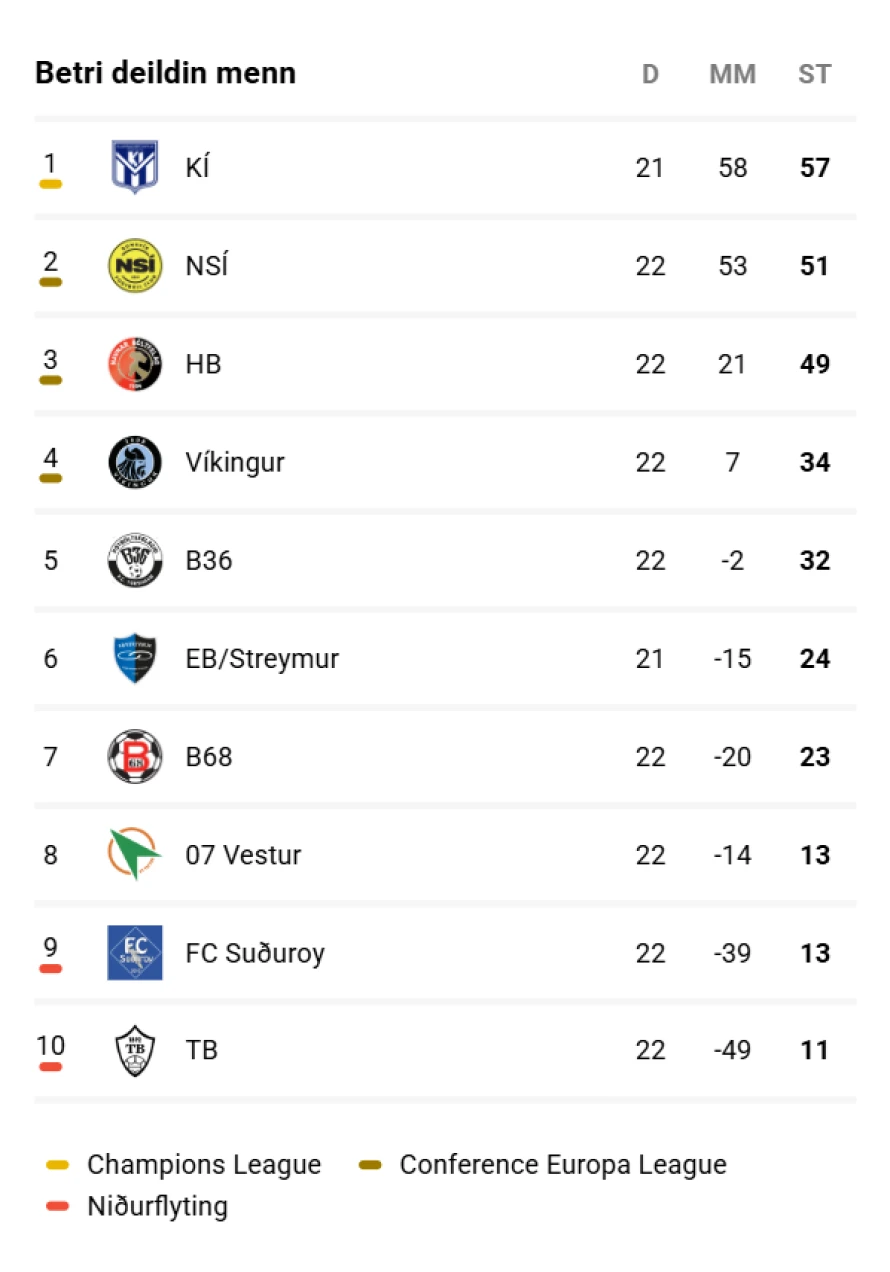
Task: Sort by the MM goal difference header
Action: (x=733, y=74)
